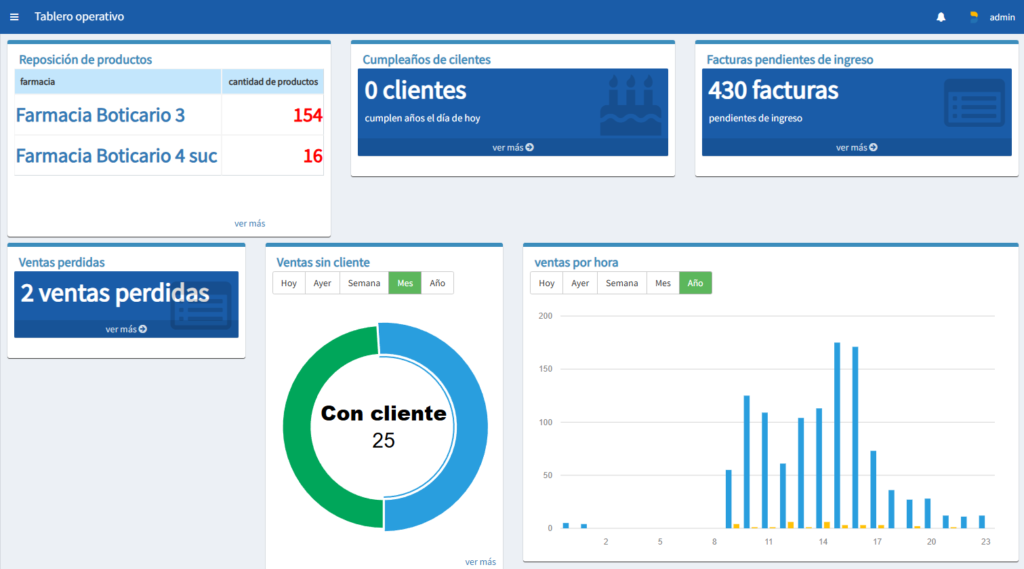Open ver más in Reposición de productos
The image size is (1024, 569).
(250, 223)
